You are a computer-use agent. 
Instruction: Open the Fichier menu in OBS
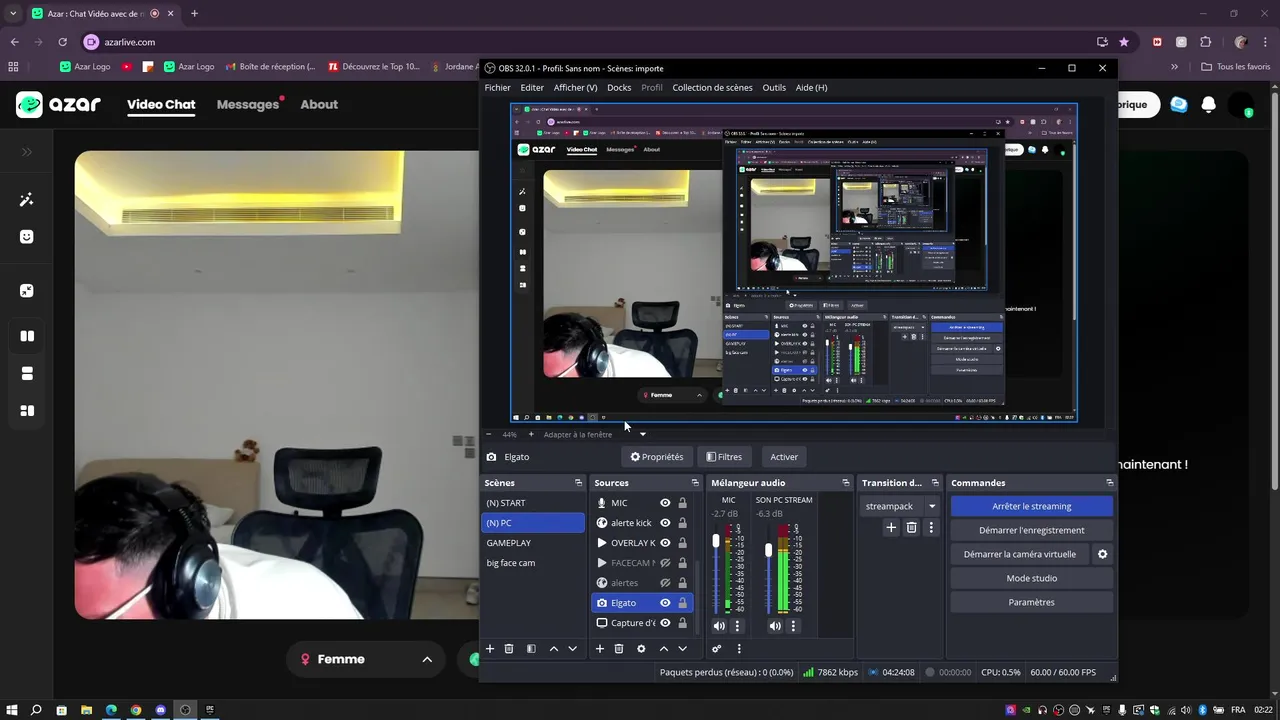click(x=498, y=87)
